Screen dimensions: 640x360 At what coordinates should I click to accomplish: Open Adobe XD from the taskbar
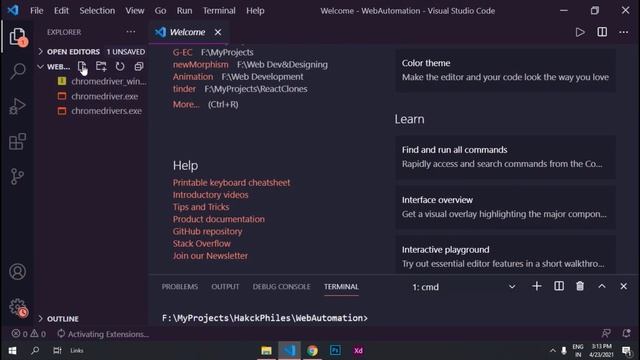coord(358,350)
